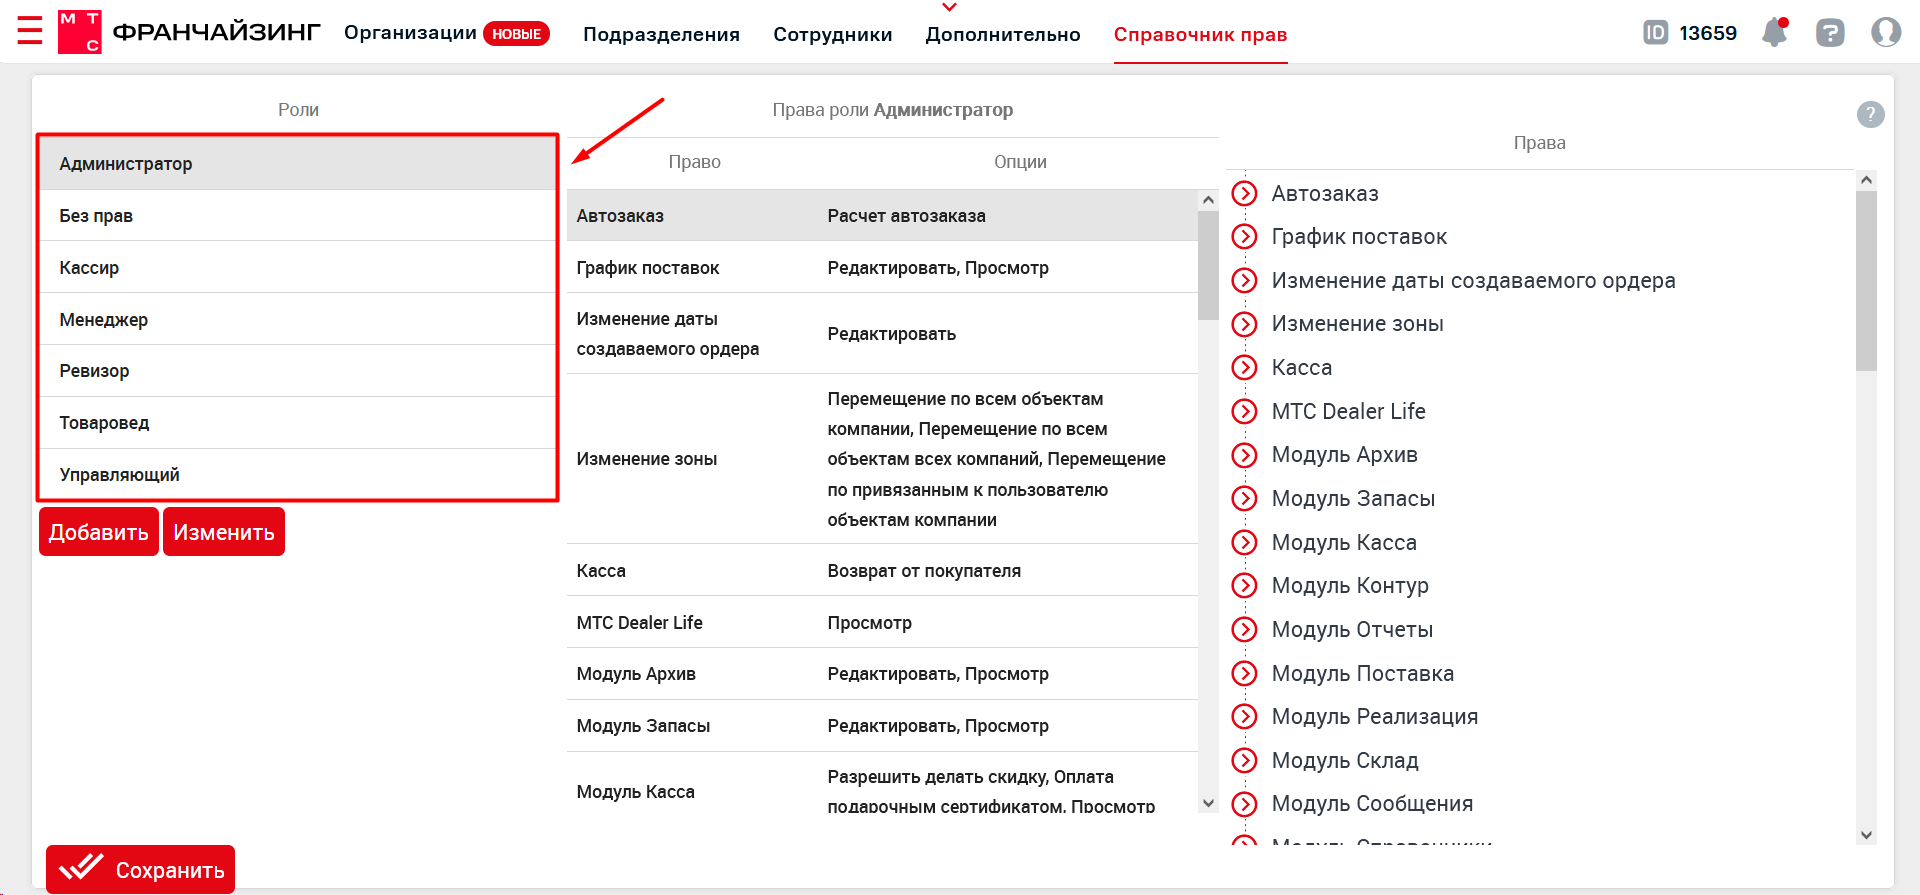Select the Модуль Запасы table row
This screenshot has height=895, width=1920.
click(x=882, y=726)
